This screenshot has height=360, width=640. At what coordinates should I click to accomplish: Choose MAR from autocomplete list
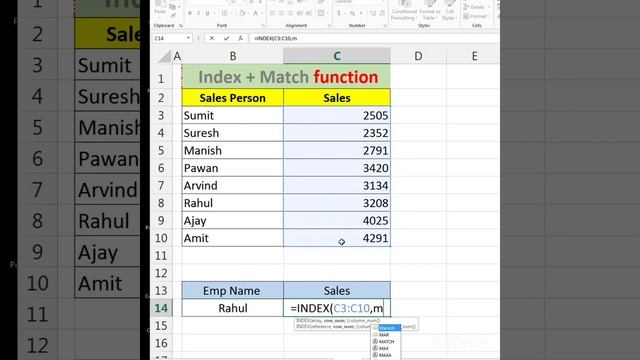click(386, 335)
